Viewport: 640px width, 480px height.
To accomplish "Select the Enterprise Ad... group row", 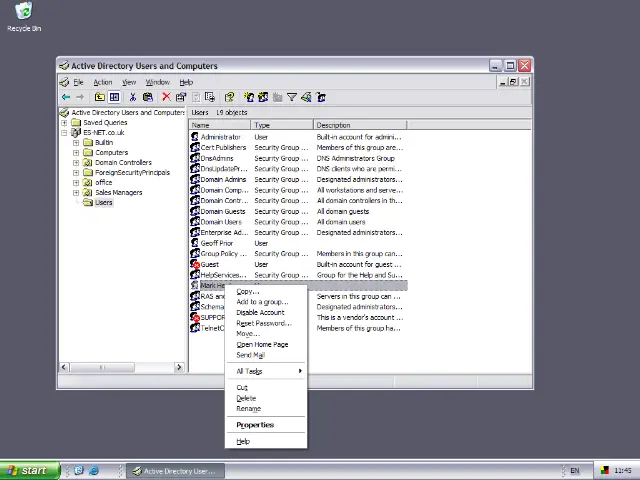I will (298, 233).
